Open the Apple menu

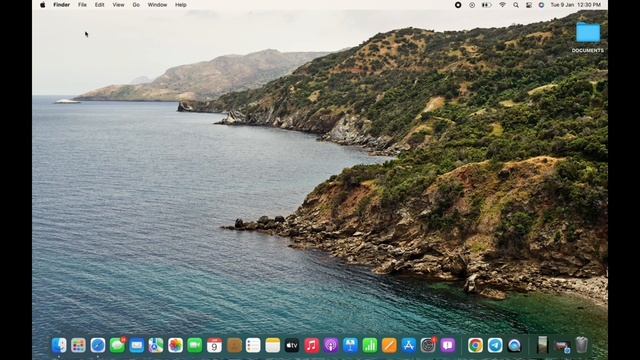(42, 5)
